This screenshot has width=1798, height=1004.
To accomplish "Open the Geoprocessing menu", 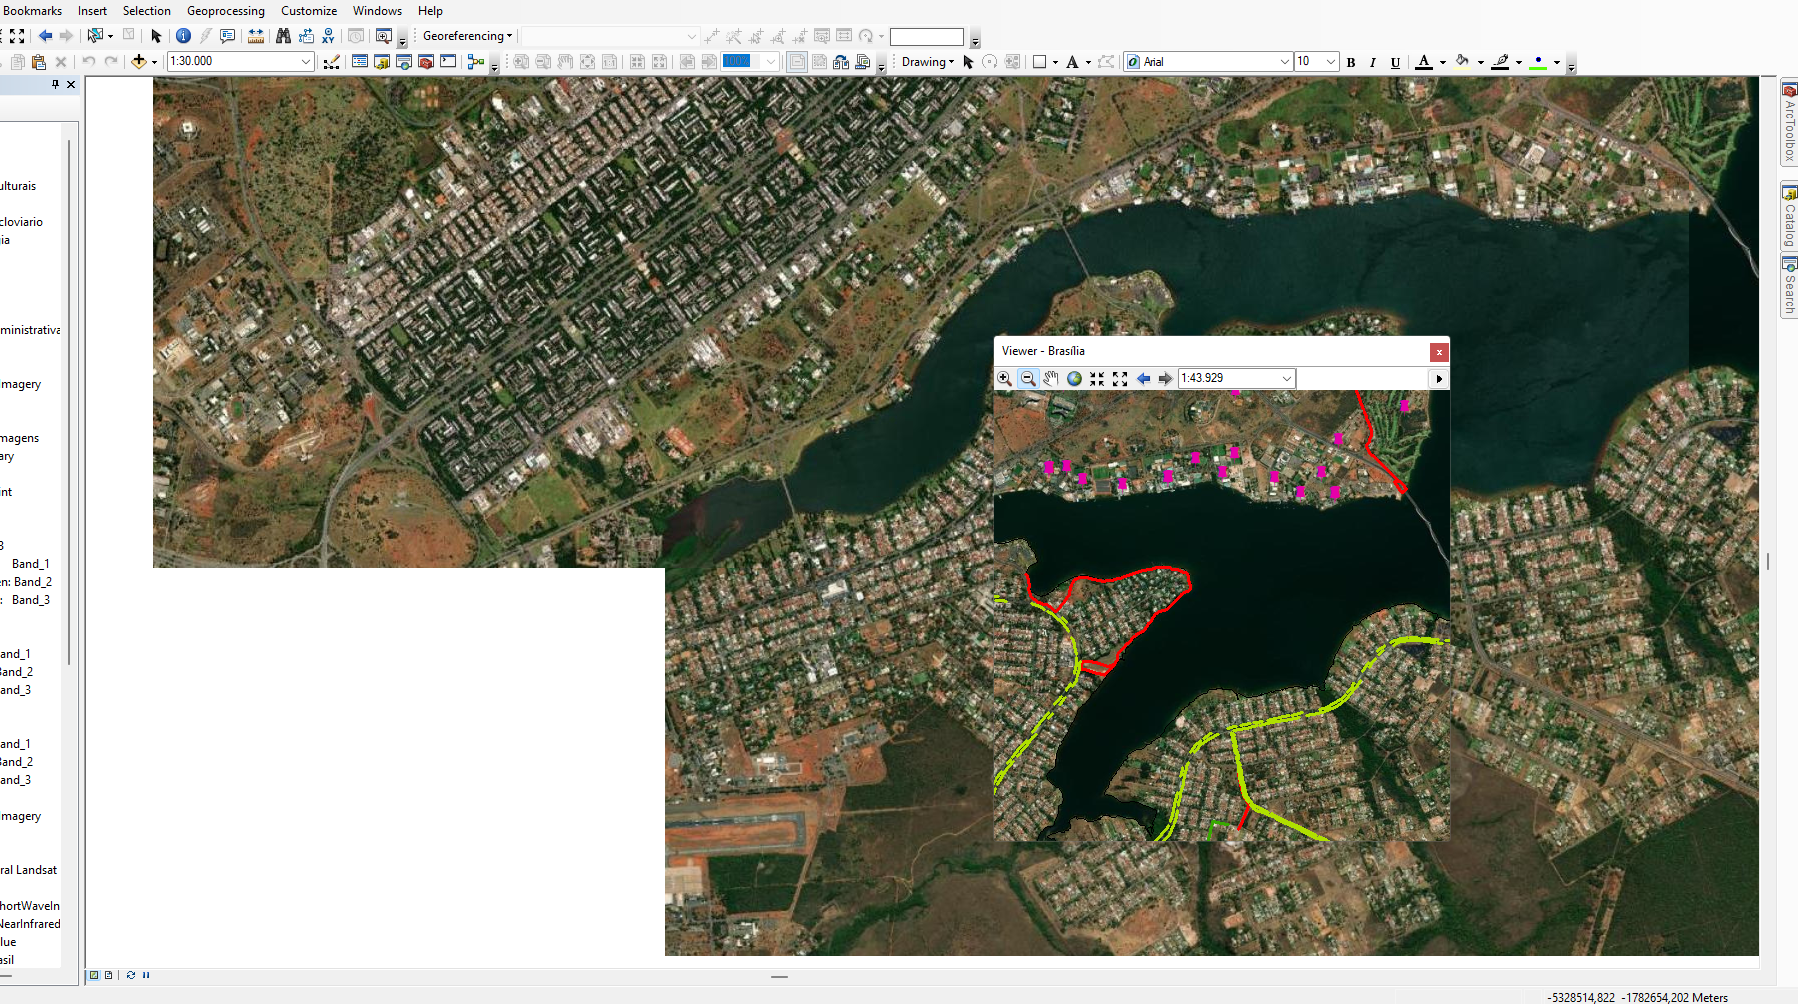I will [x=226, y=11].
